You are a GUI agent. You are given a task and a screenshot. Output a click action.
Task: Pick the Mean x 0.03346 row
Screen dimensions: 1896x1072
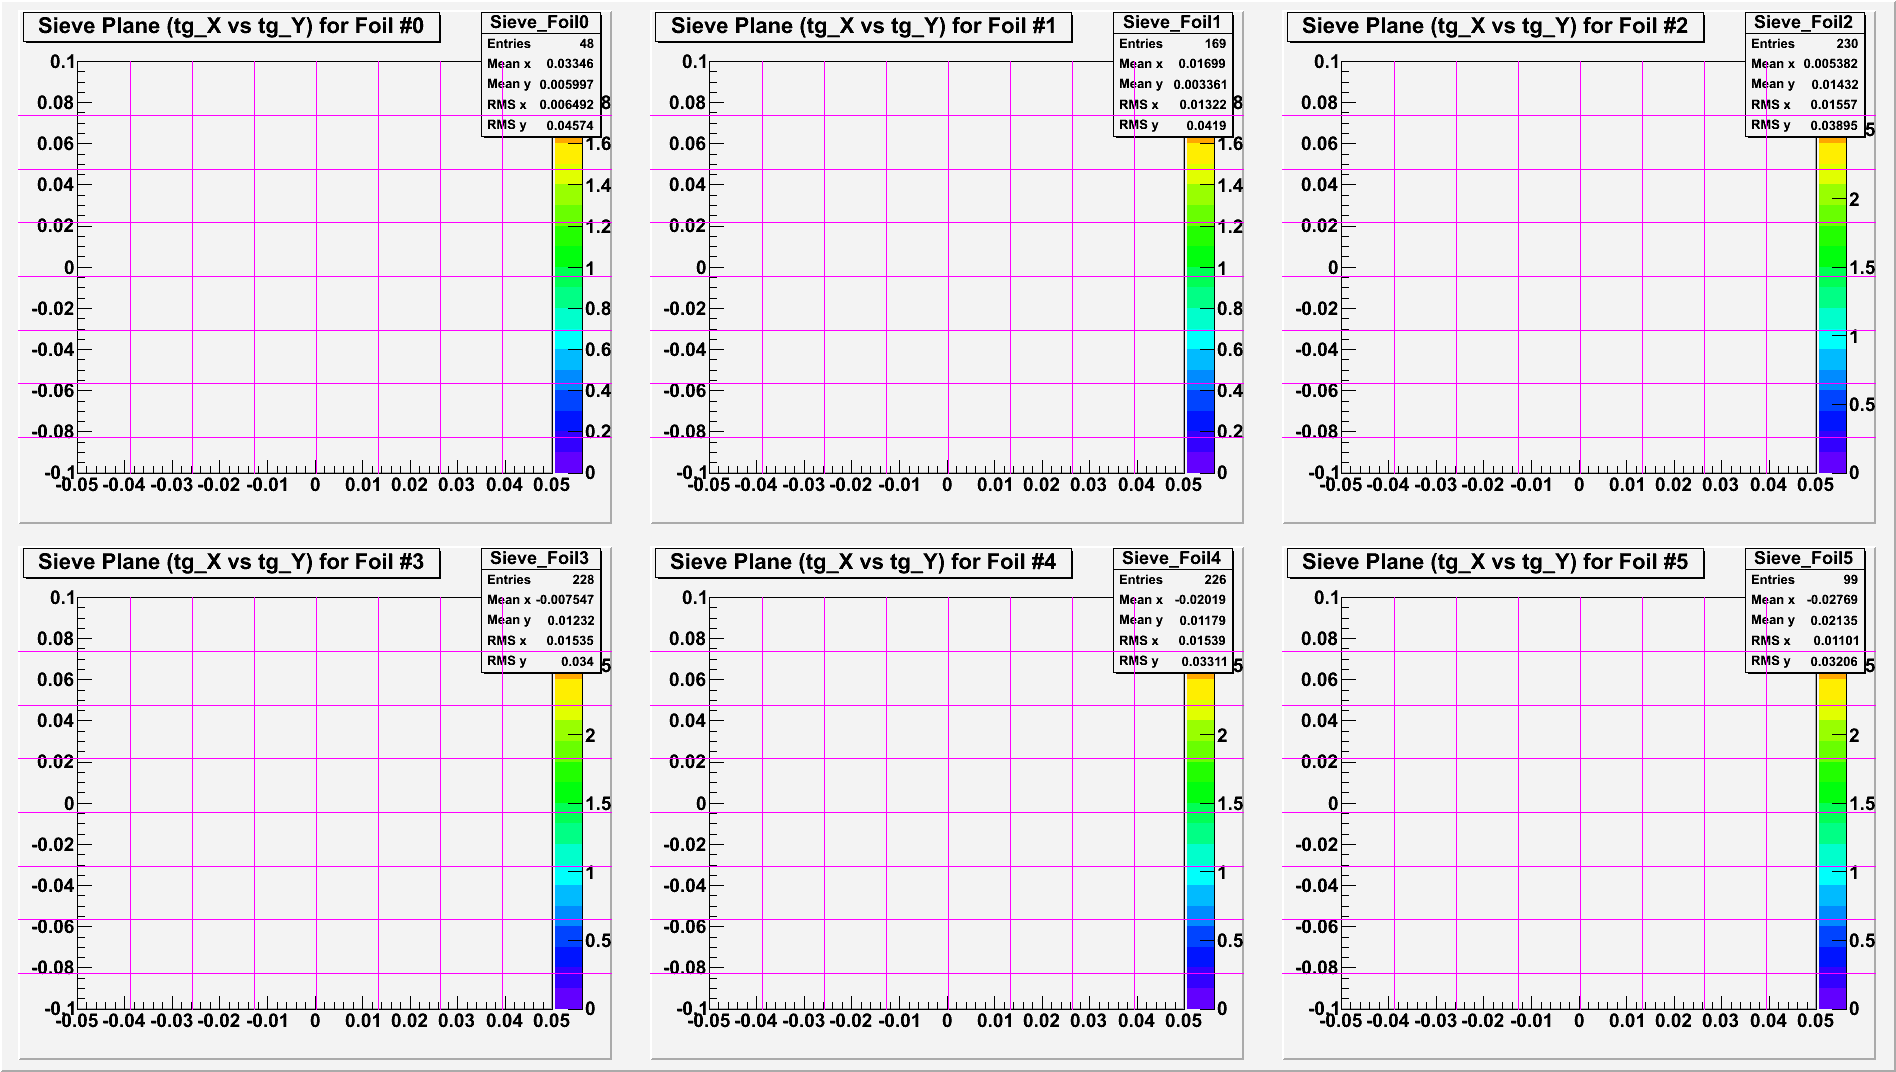[x=540, y=64]
